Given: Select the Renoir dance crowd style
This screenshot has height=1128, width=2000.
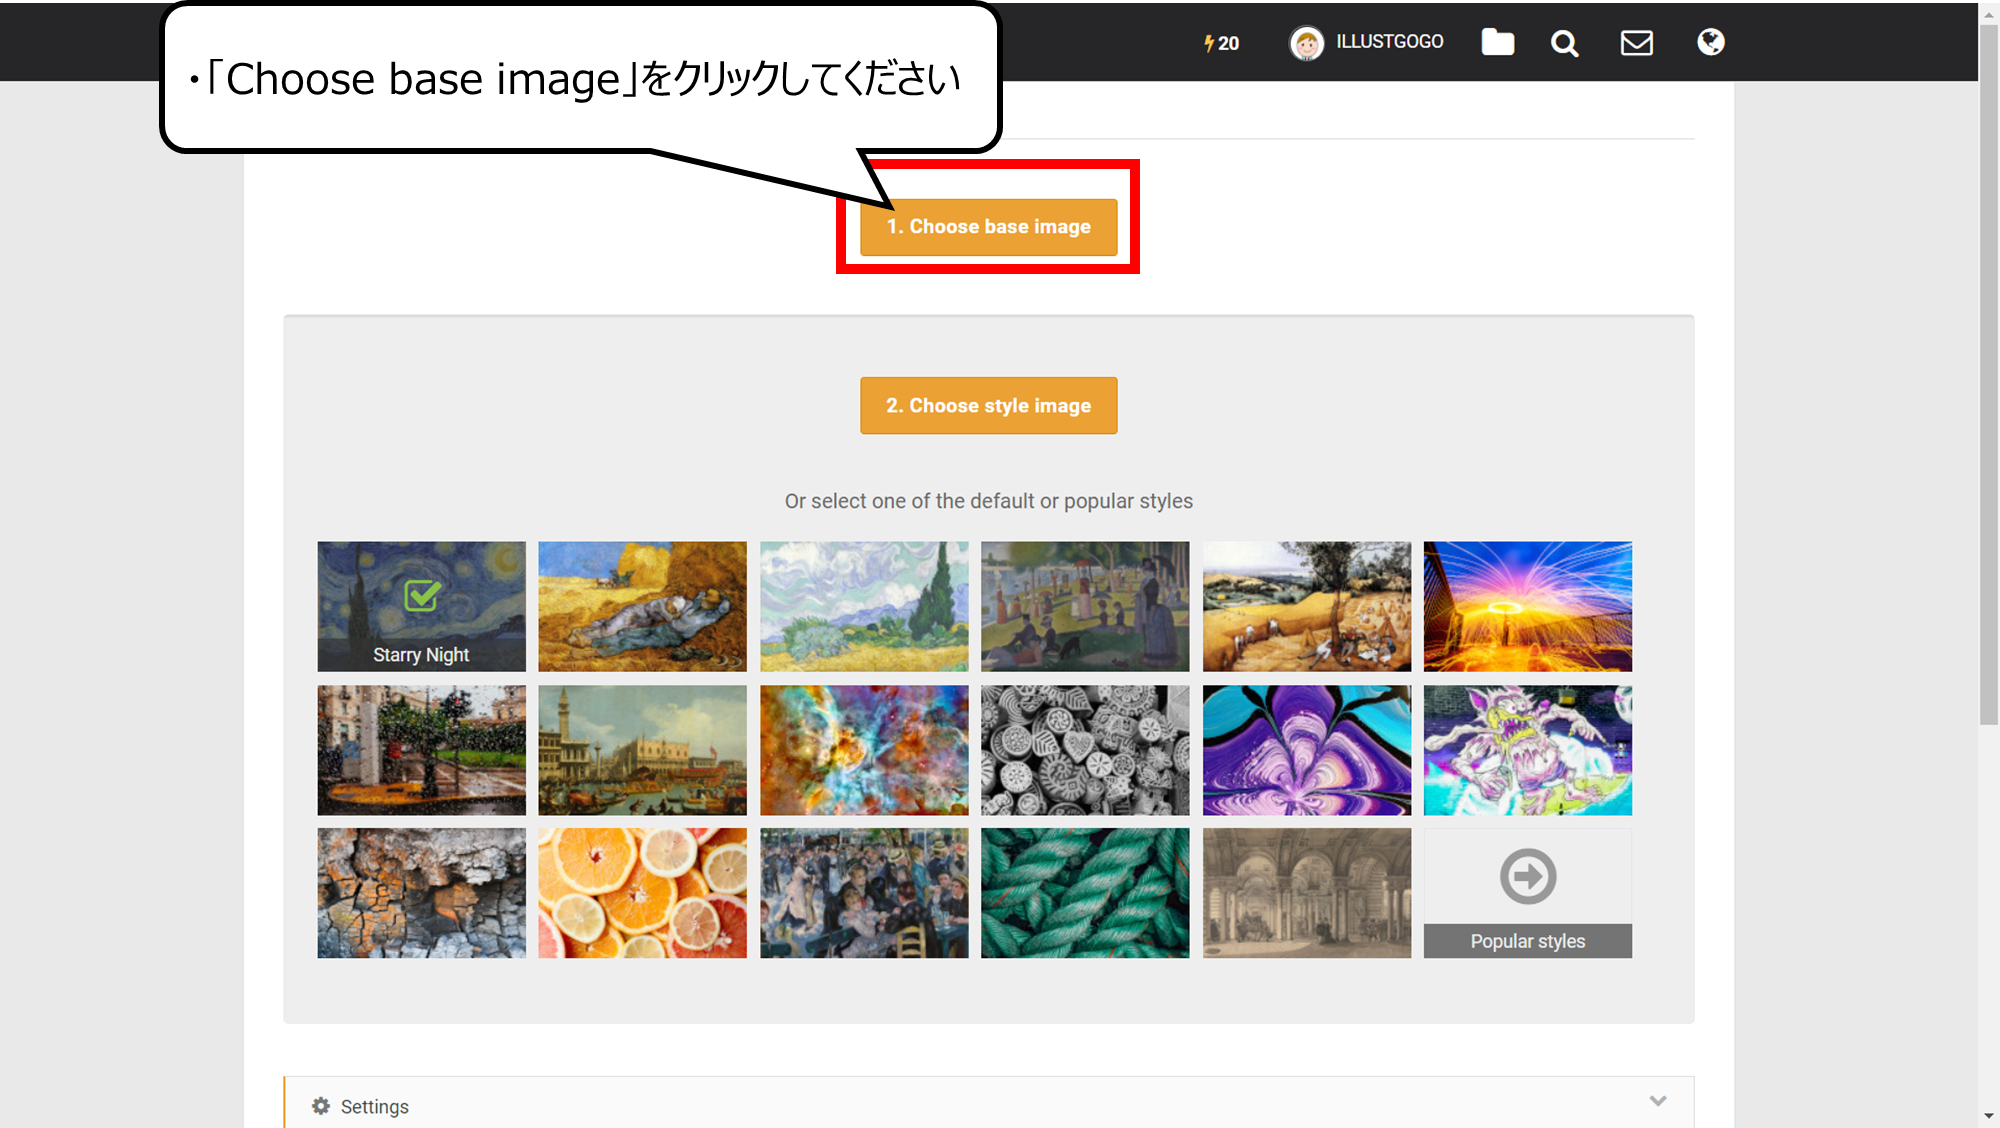Looking at the screenshot, I should pos(864,893).
